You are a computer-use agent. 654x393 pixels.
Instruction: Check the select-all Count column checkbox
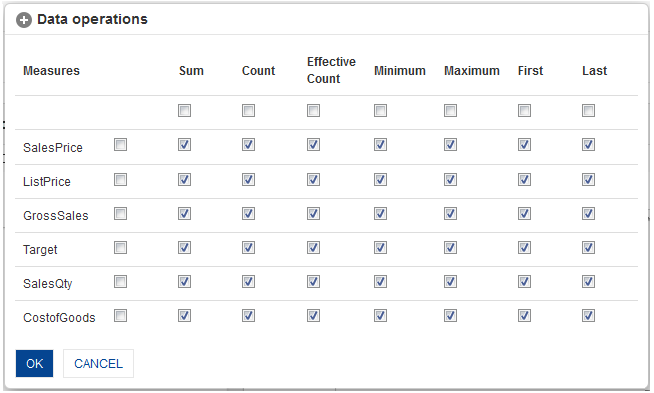[x=248, y=111]
